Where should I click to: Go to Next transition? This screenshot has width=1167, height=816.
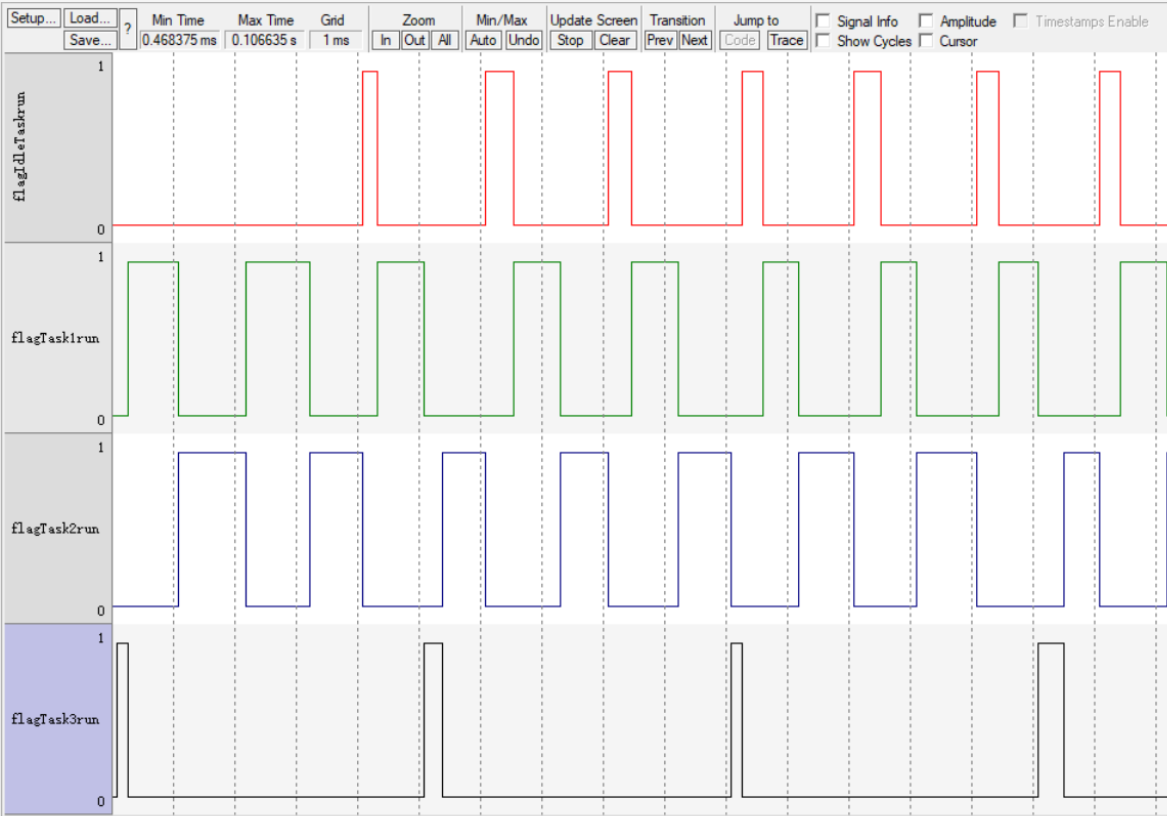(694, 40)
